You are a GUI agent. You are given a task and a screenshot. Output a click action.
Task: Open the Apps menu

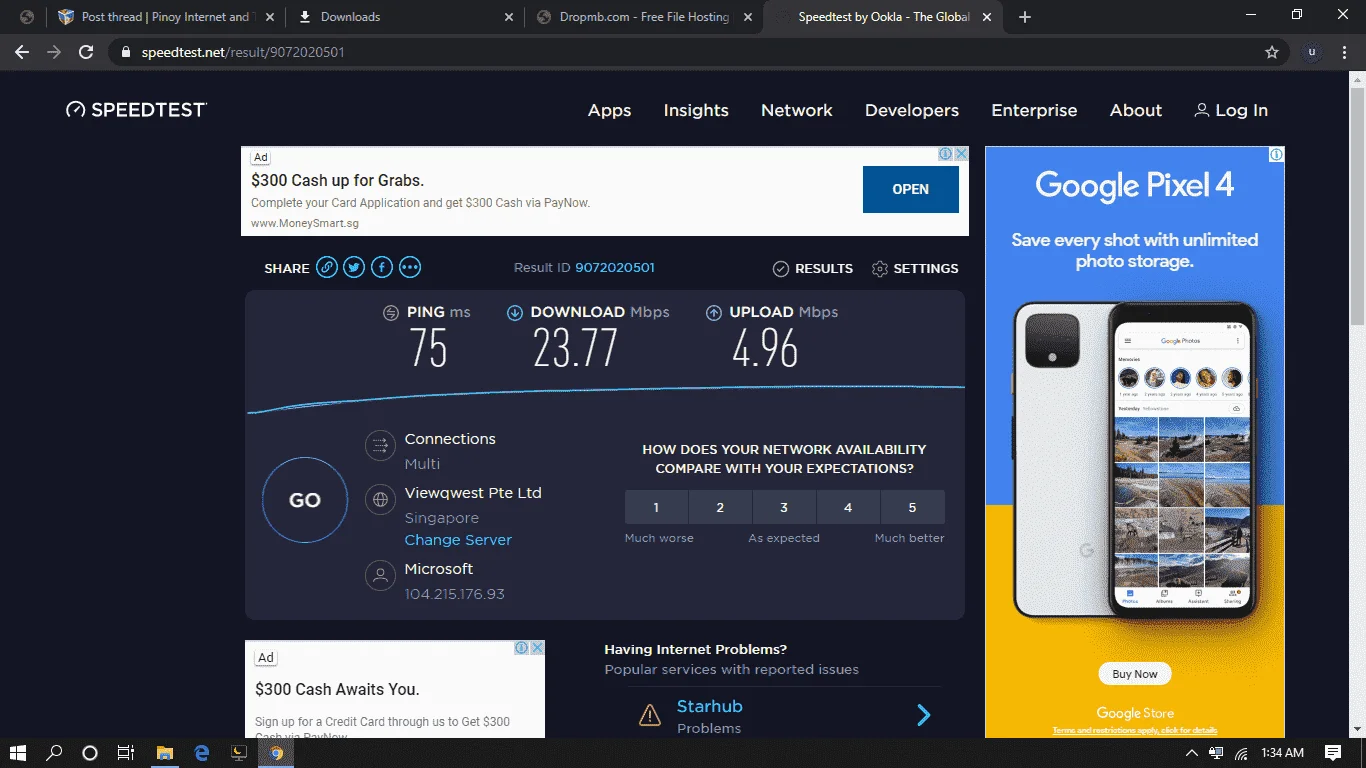[x=610, y=111]
